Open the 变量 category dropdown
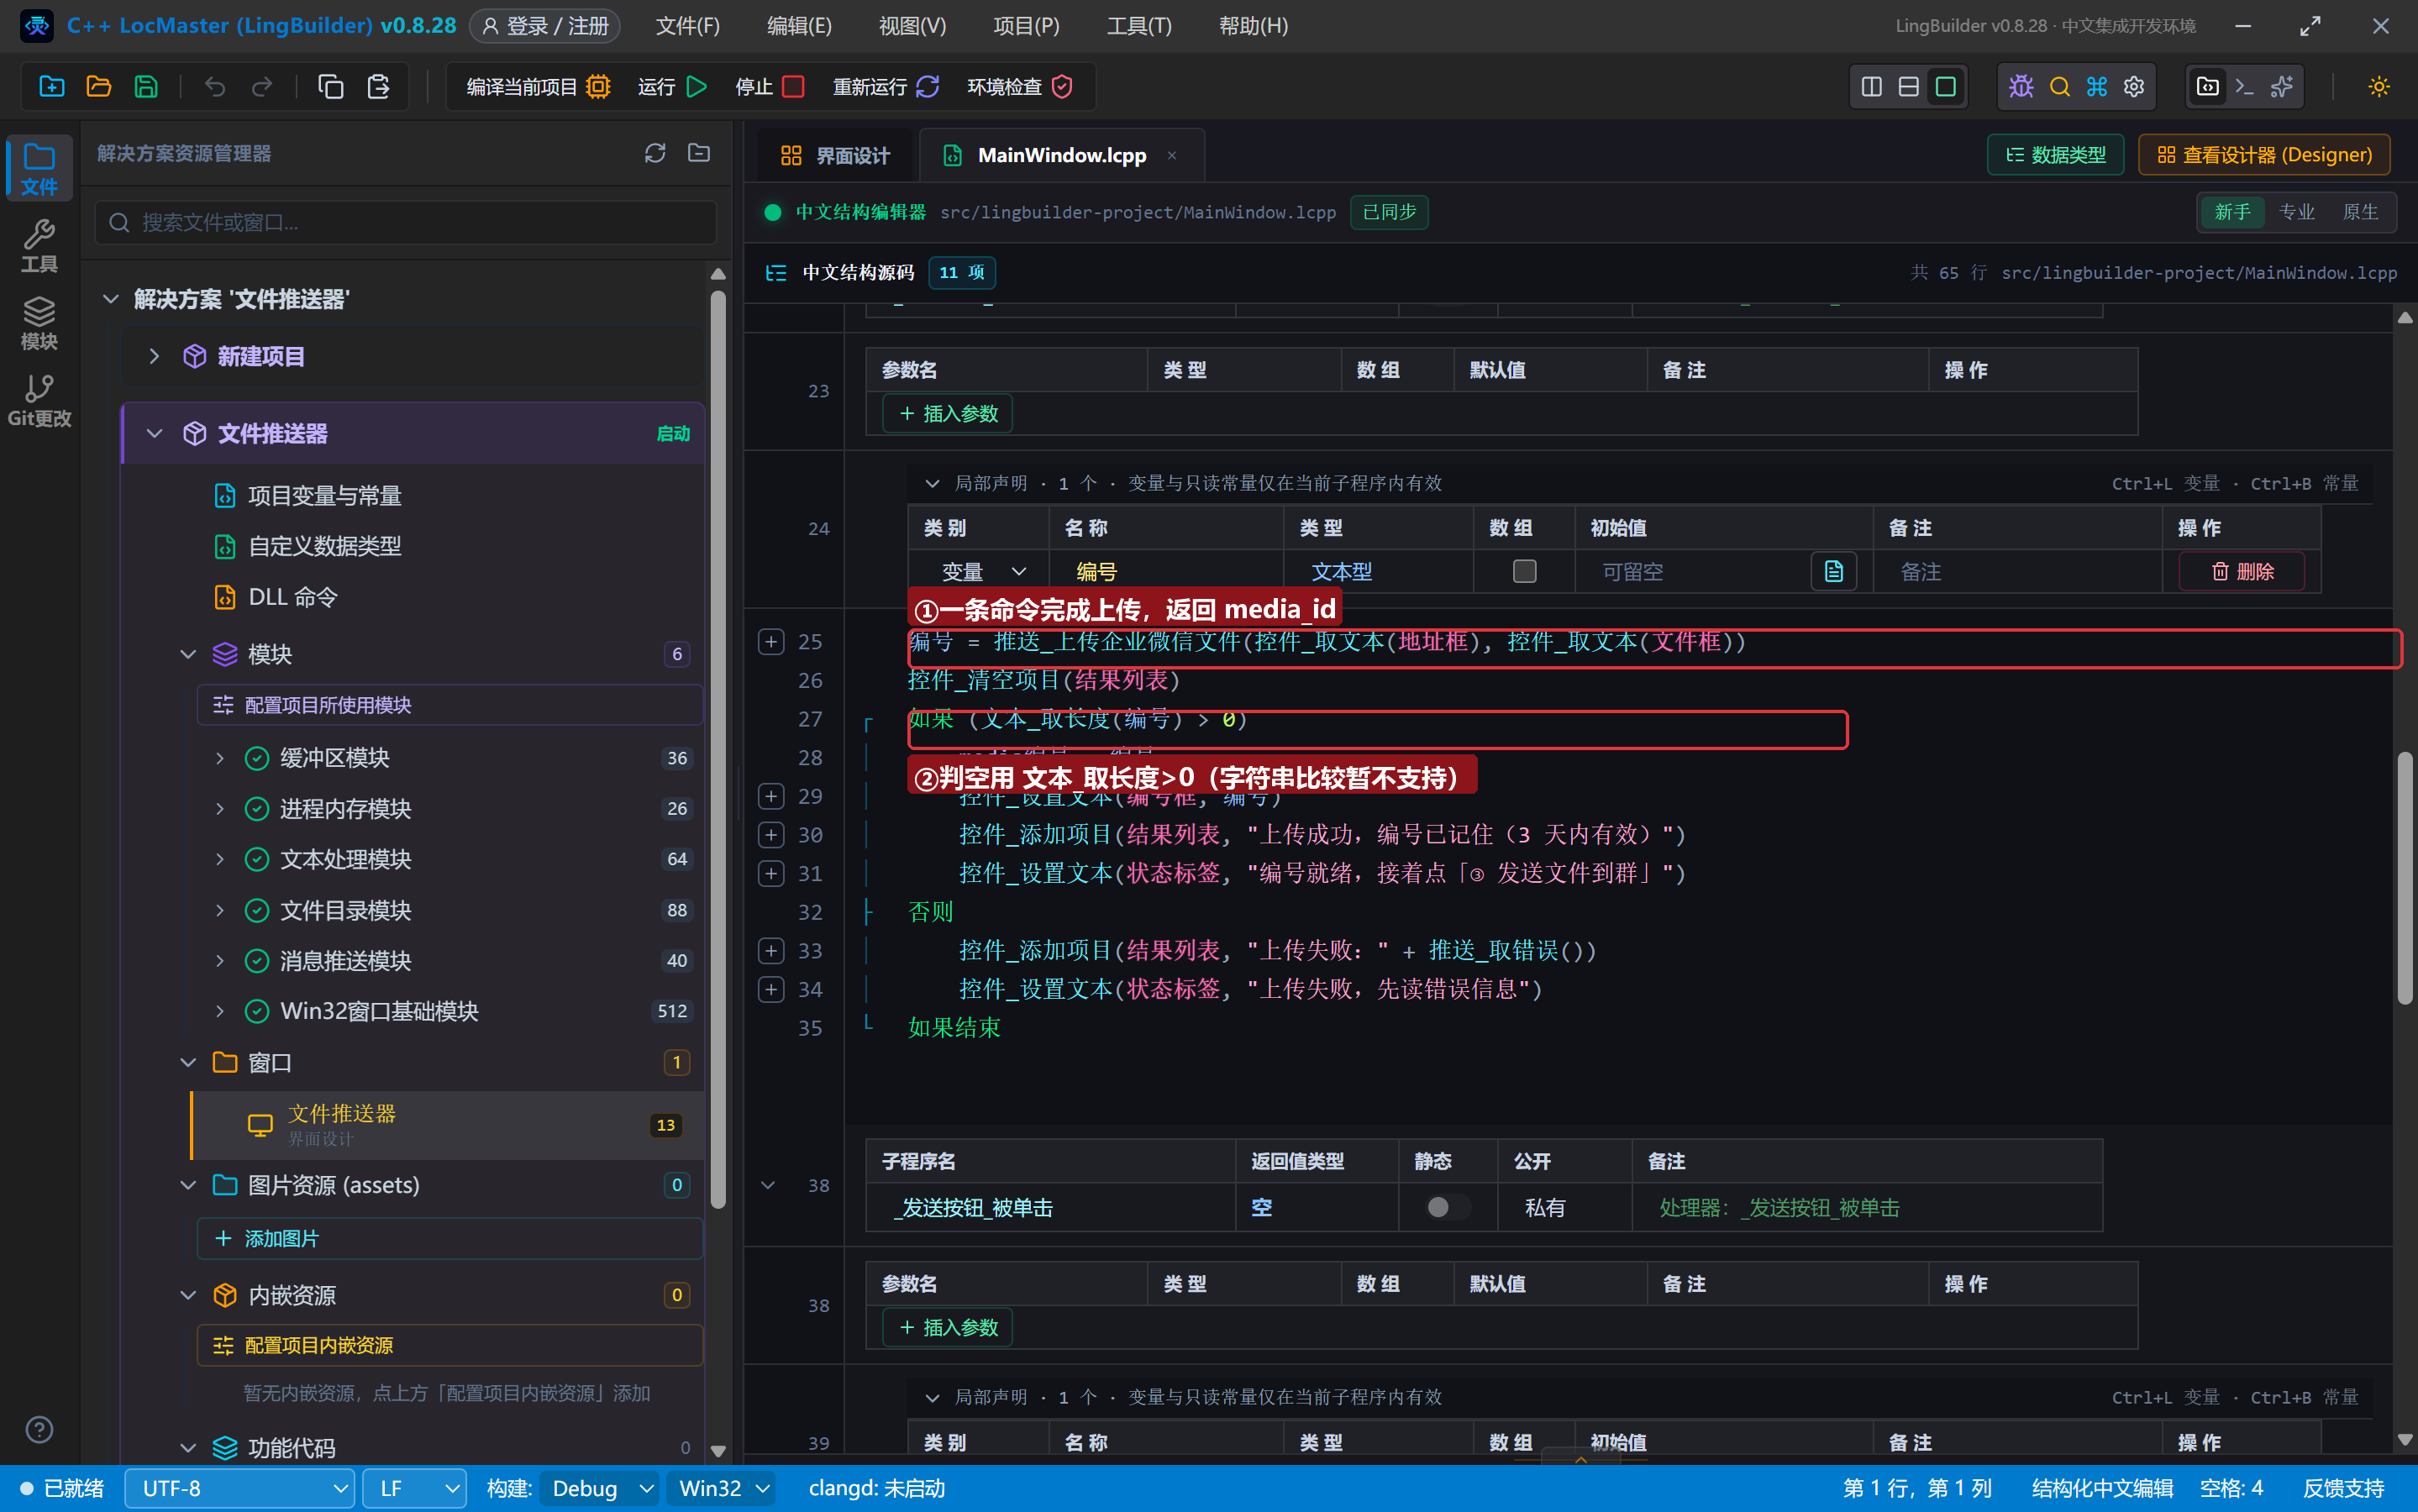Screen dimensions: 2418x1512 pos(983,571)
